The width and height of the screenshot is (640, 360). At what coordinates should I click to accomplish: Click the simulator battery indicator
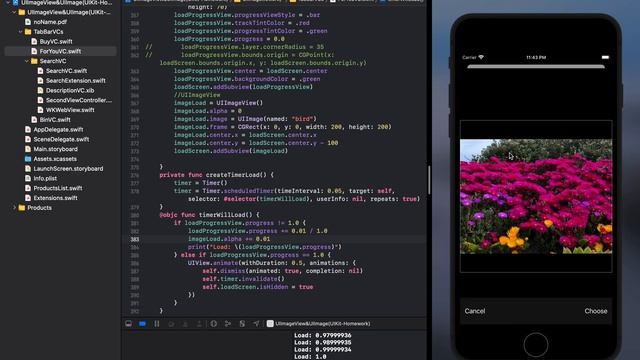tap(605, 57)
